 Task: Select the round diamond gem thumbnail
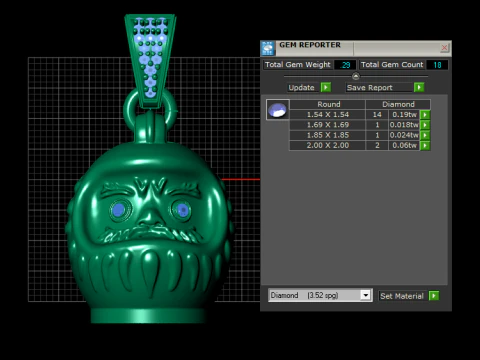[x=278, y=109]
